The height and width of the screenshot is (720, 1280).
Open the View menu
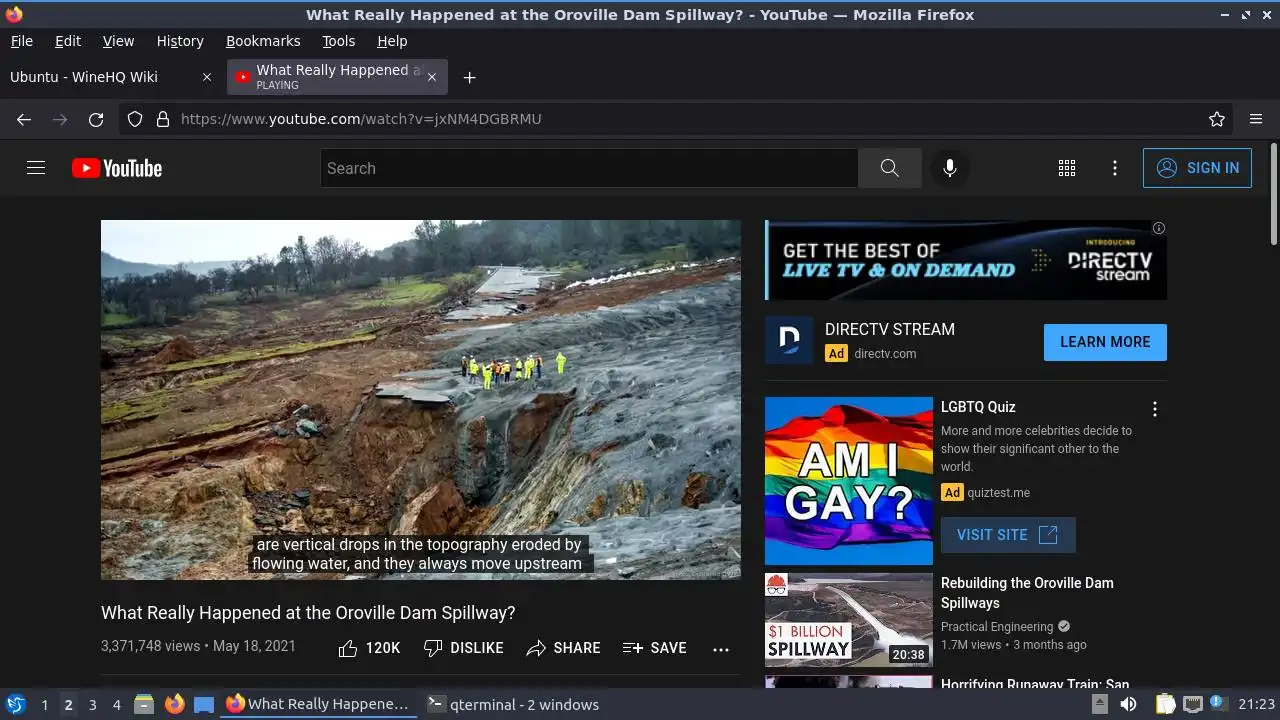(118, 41)
